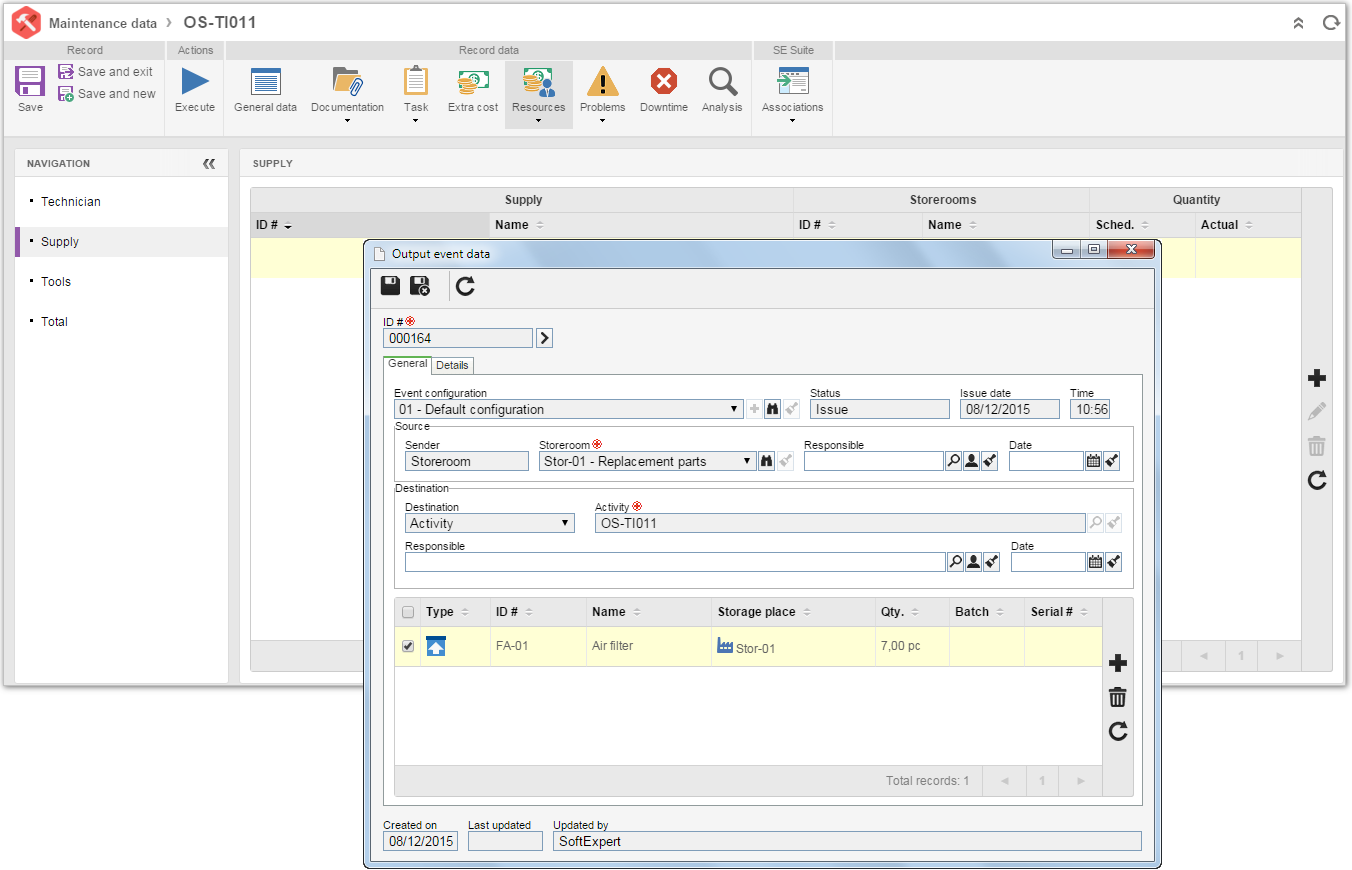
Task: Expand the Event configuration dropdown
Action: pyautogui.click(x=736, y=409)
